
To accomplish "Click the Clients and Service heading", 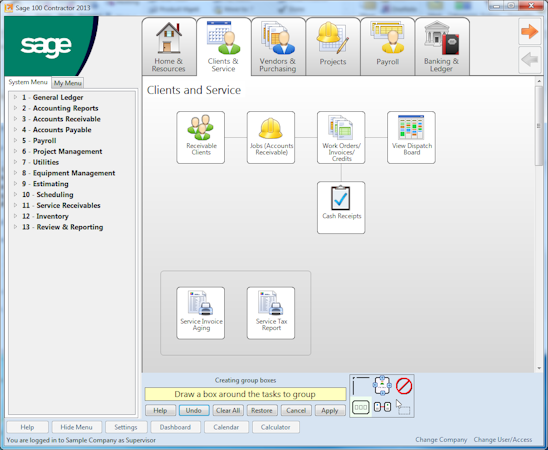I will (x=194, y=90).
